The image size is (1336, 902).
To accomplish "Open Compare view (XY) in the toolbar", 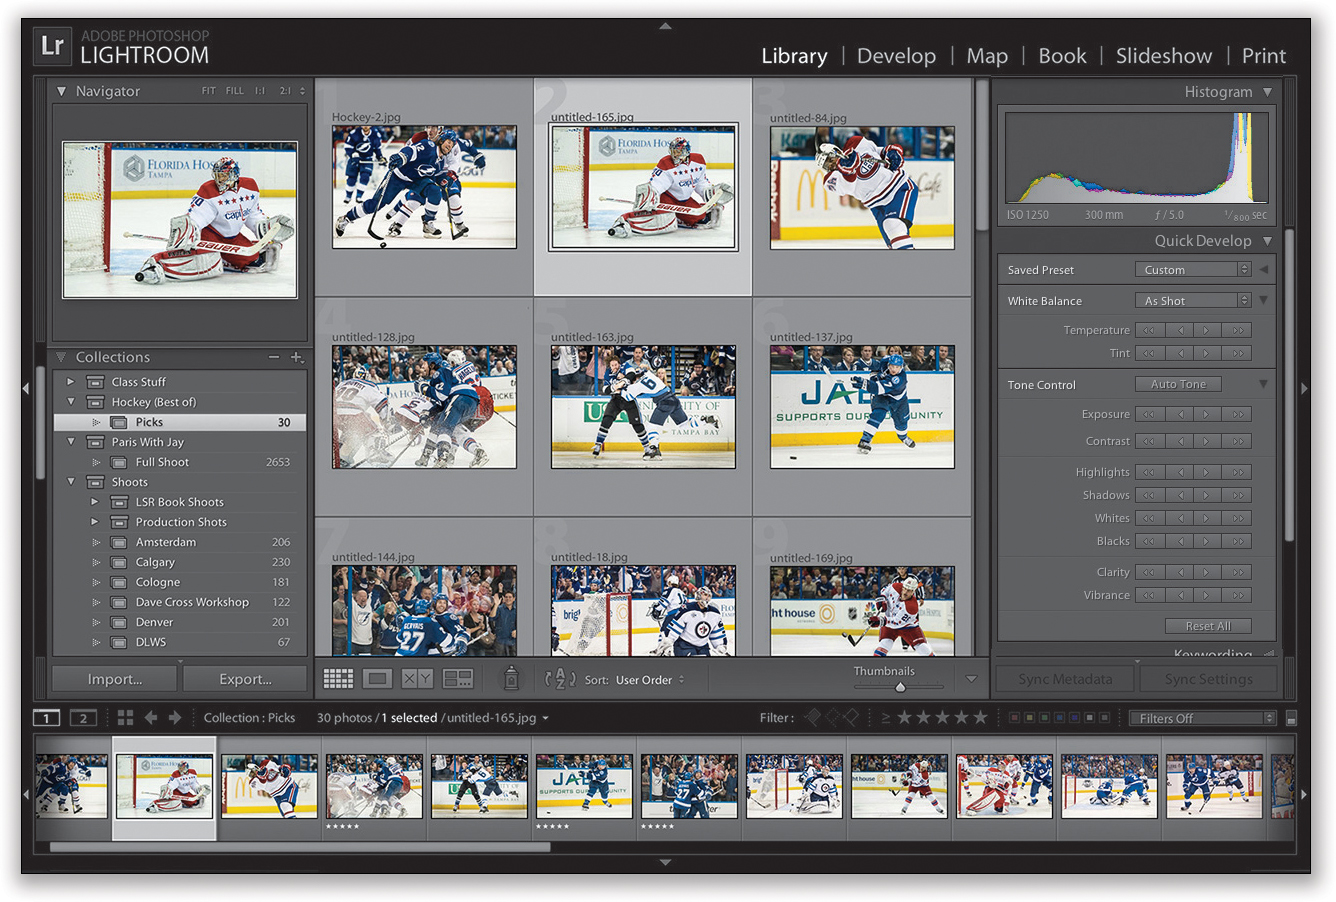I will 417,679.
